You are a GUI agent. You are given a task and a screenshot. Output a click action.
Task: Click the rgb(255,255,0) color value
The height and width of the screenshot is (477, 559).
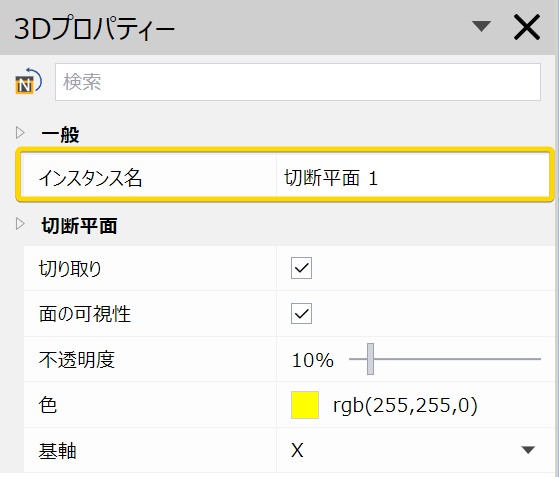pyautogui.click(x=405, y=406)
